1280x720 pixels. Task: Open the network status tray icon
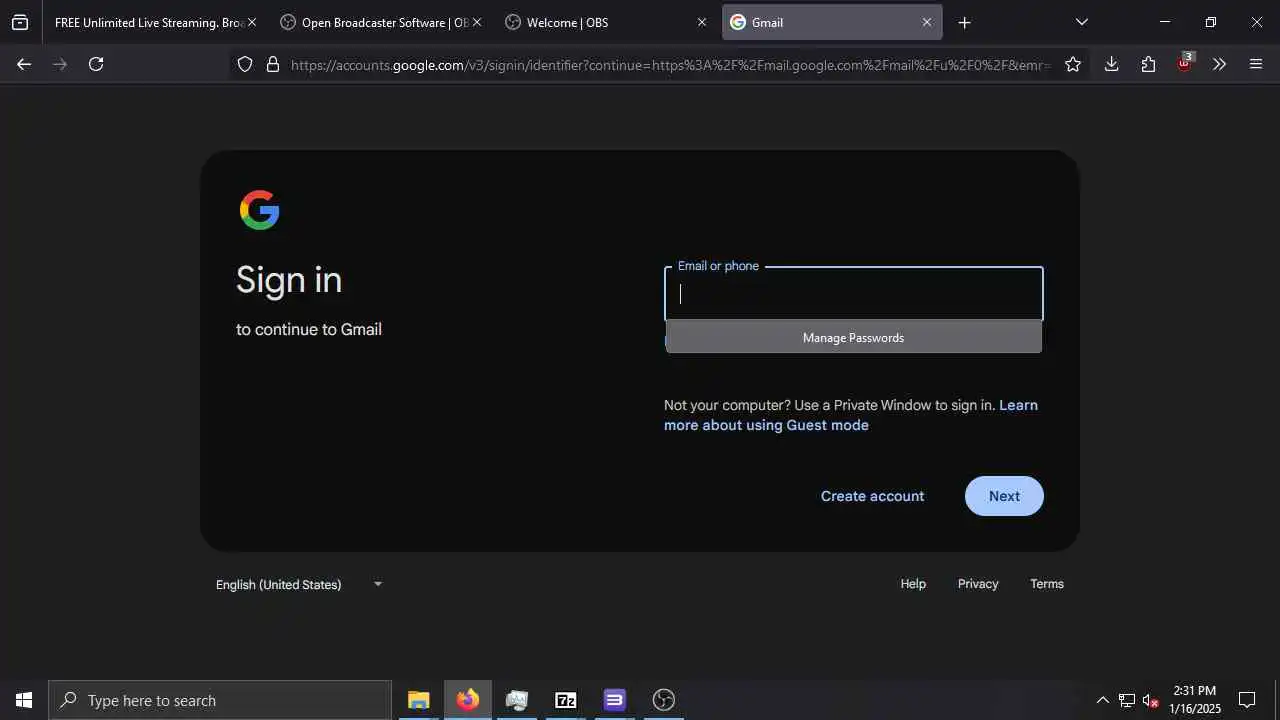pyautogui.click(x=1127, y=700)
